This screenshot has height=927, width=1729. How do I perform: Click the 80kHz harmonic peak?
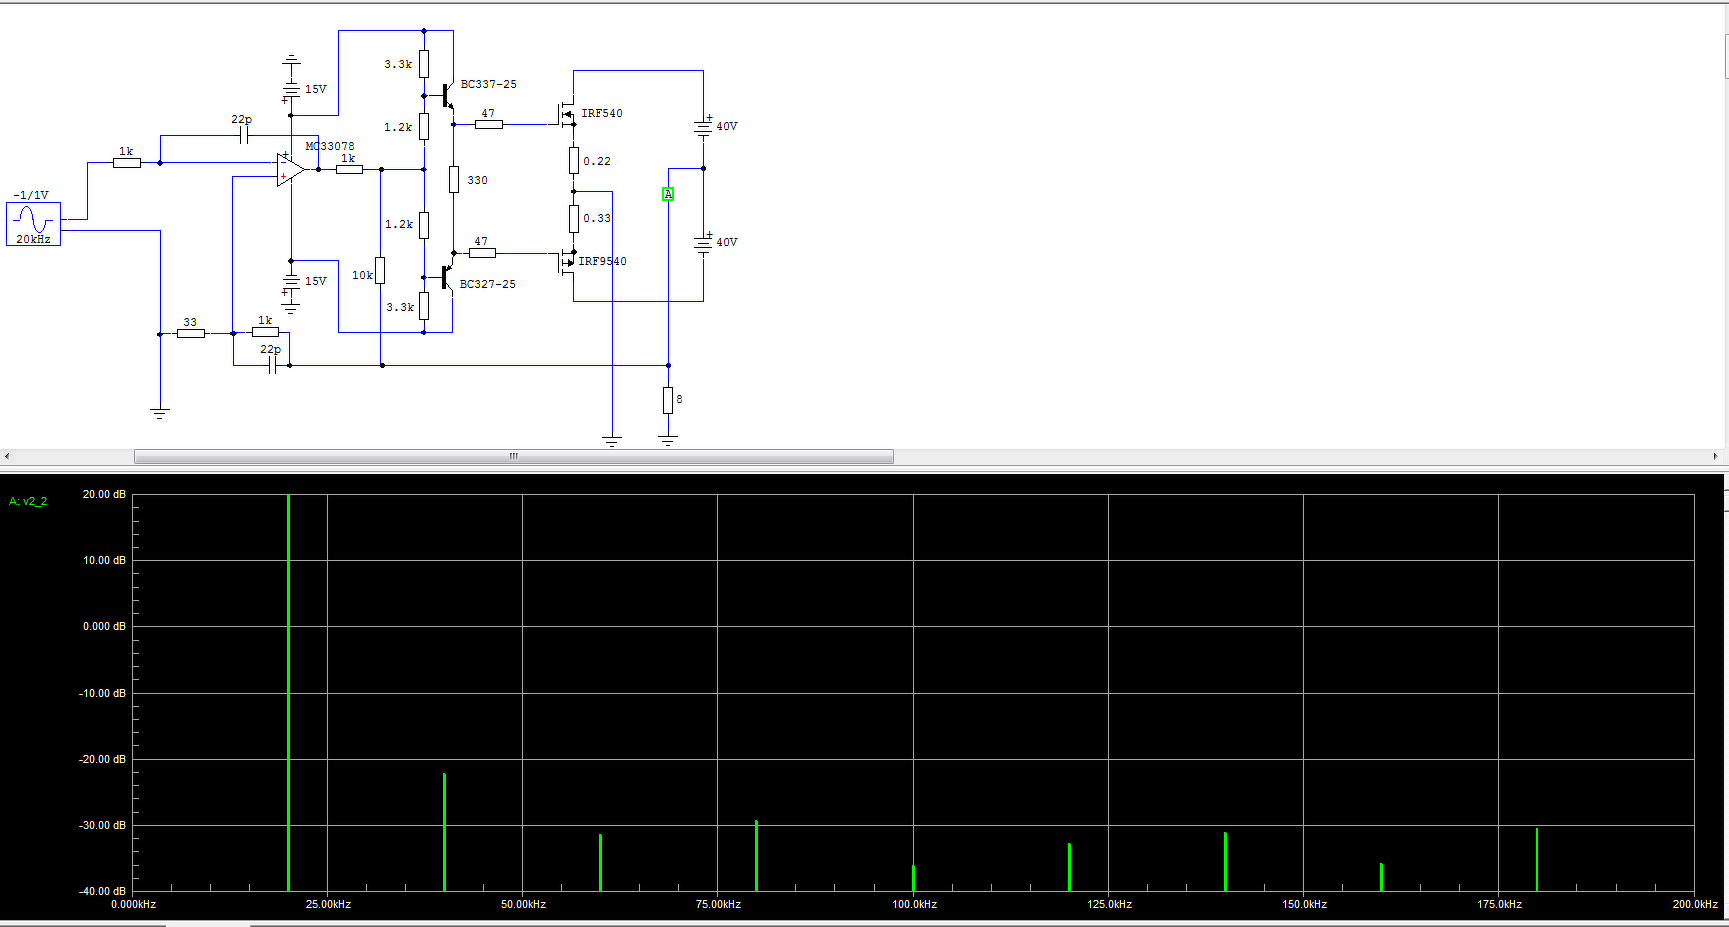pos(756,855)
